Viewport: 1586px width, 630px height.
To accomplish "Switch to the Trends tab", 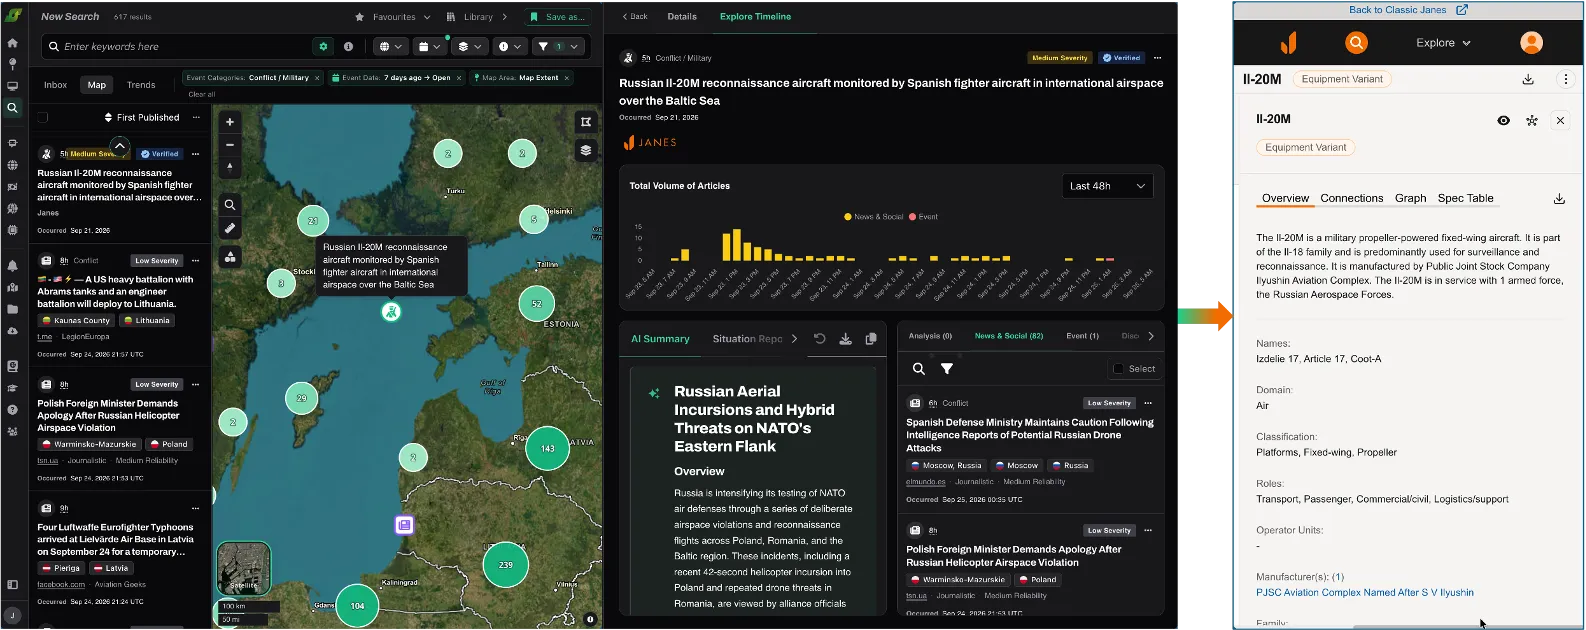I will click(x=141, y=85).
